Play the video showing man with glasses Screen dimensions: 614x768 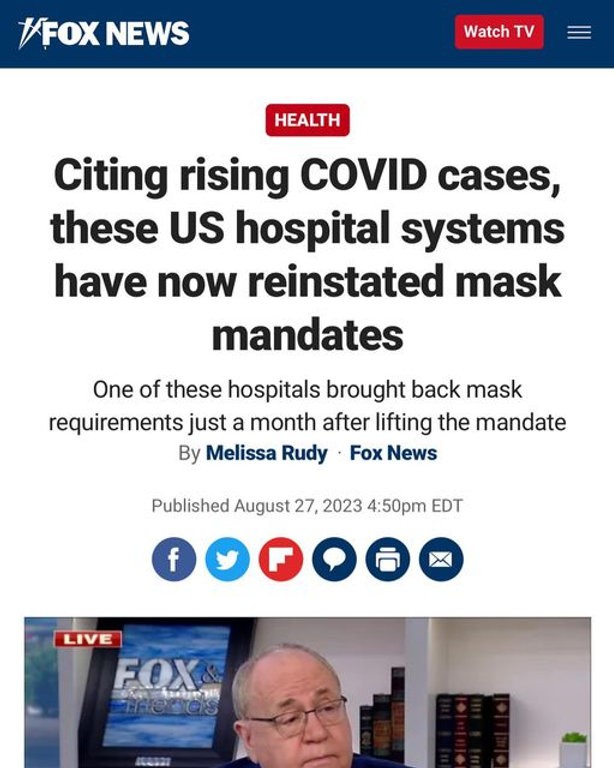[307, 693]
